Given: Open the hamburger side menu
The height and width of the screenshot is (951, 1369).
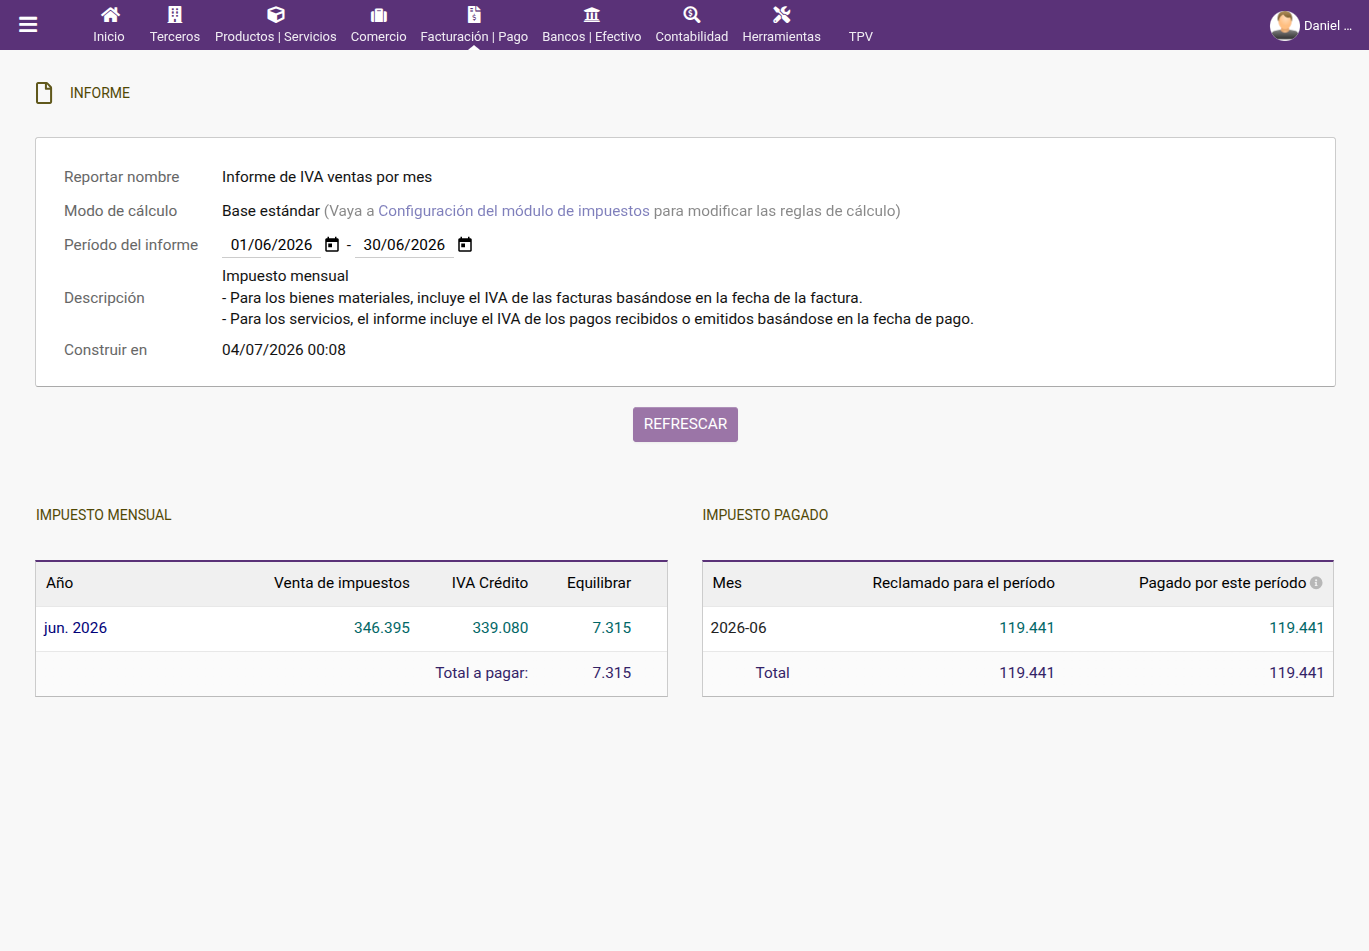Looking at the screenshot, I should click(28, 25).
